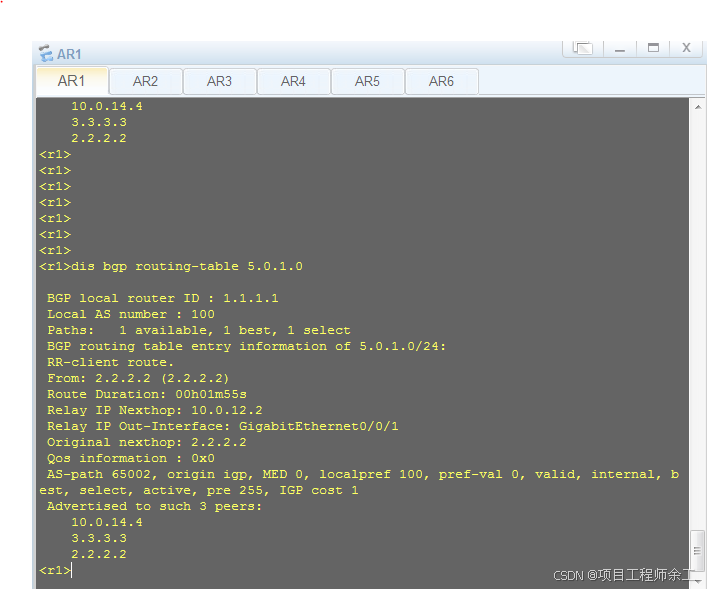This screenshot has height=589, width=707.
Task: Click the last <r1> prompt with cursor
Action: [x=55, y=571]
